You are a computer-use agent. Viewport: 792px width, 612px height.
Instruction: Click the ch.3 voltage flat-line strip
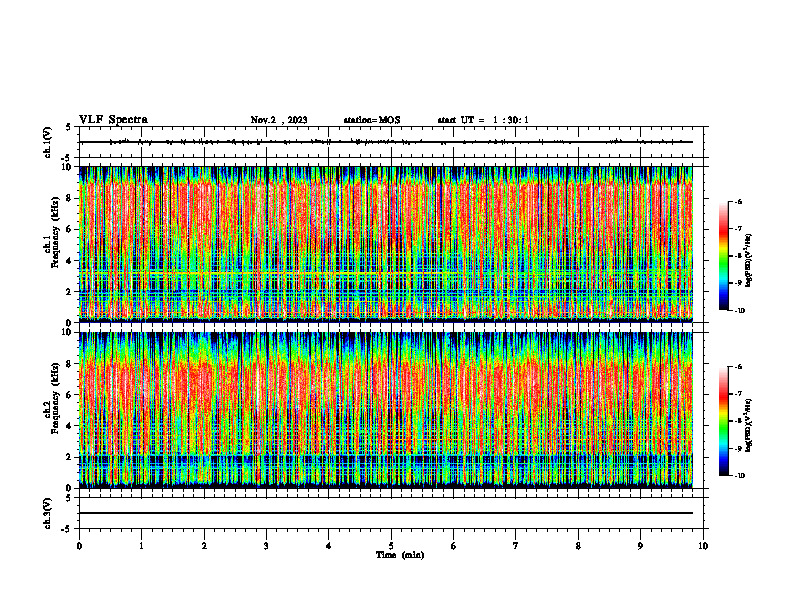point(391,513)
